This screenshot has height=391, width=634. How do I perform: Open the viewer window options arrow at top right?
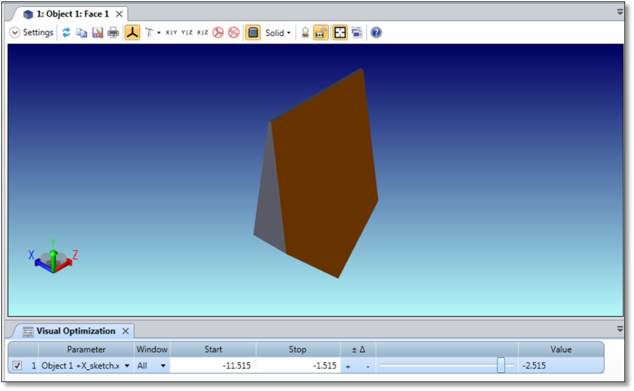(620, 12)
